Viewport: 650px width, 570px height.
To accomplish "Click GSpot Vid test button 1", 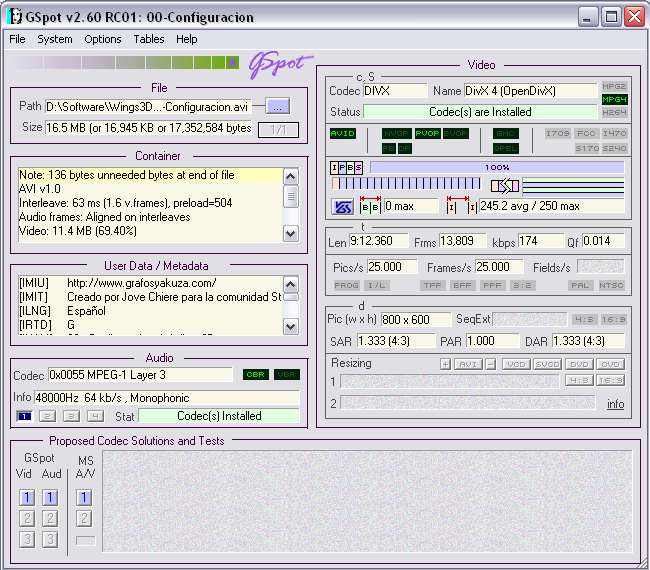I will (27, 497).
